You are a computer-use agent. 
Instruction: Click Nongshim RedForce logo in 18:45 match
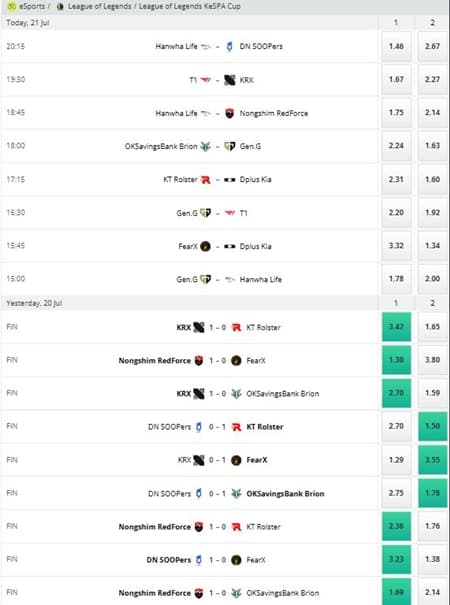pos(230,113)
